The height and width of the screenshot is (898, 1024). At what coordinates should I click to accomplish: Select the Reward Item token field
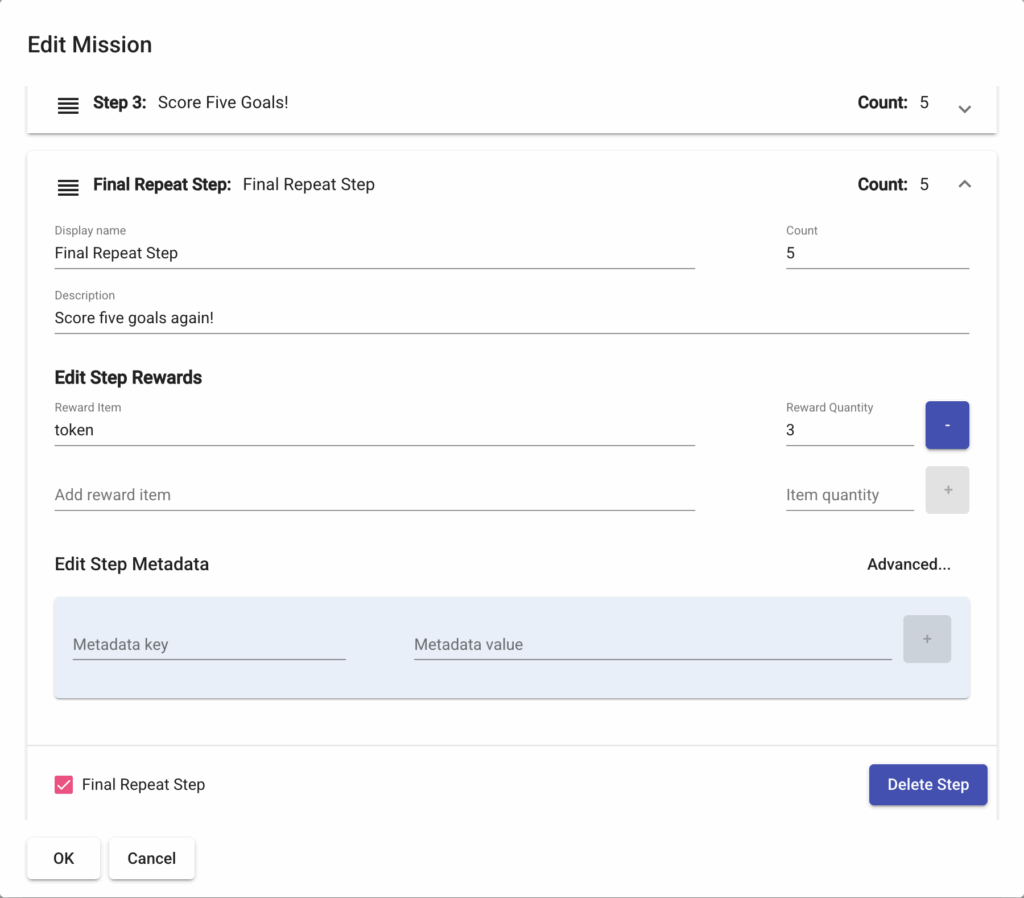pyautogui.click(x=374, y=430)
